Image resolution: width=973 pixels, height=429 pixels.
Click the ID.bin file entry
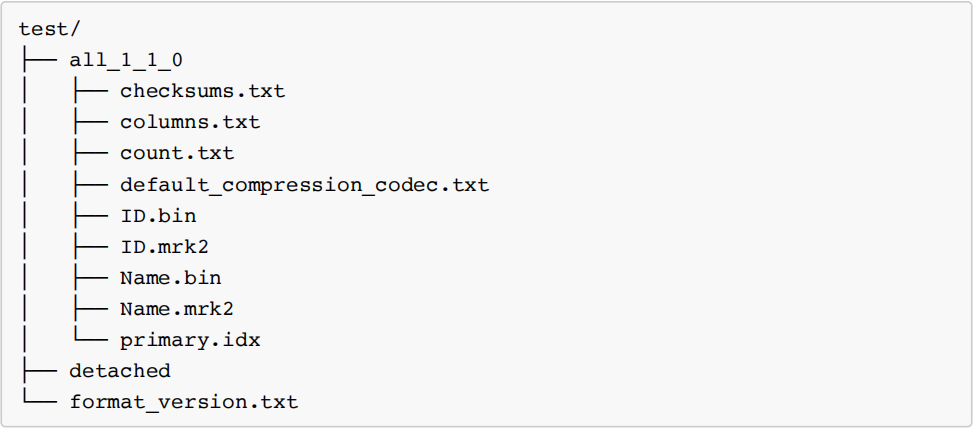158,216
